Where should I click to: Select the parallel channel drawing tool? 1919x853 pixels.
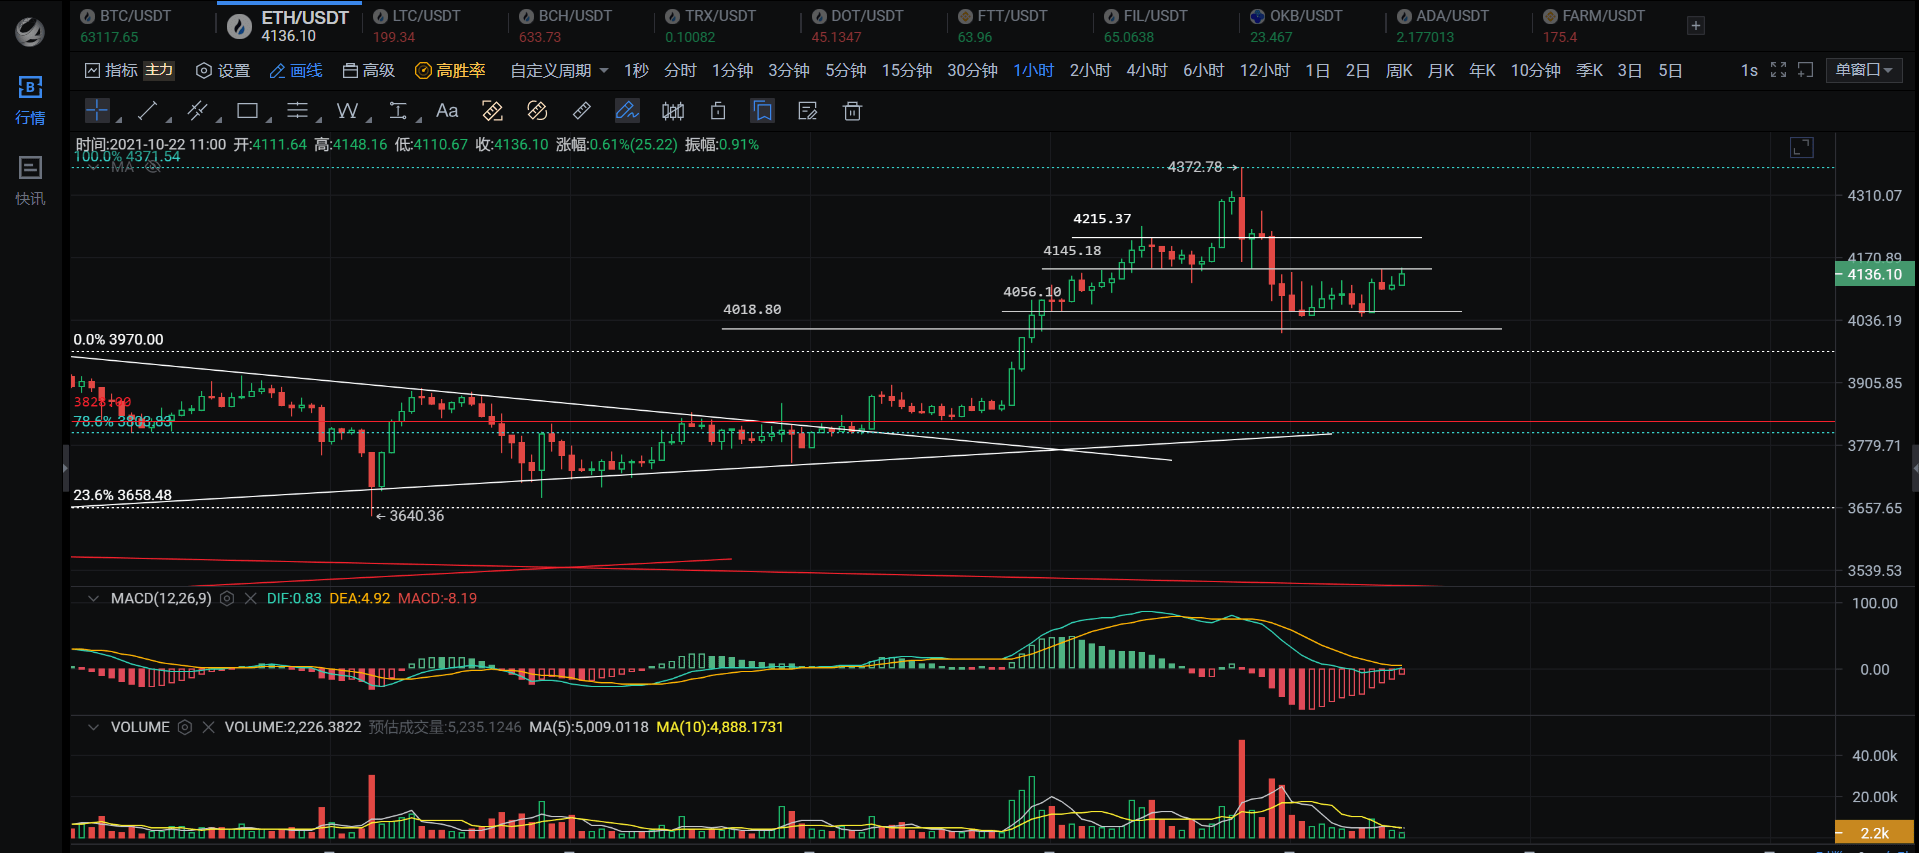pos(197,110)
